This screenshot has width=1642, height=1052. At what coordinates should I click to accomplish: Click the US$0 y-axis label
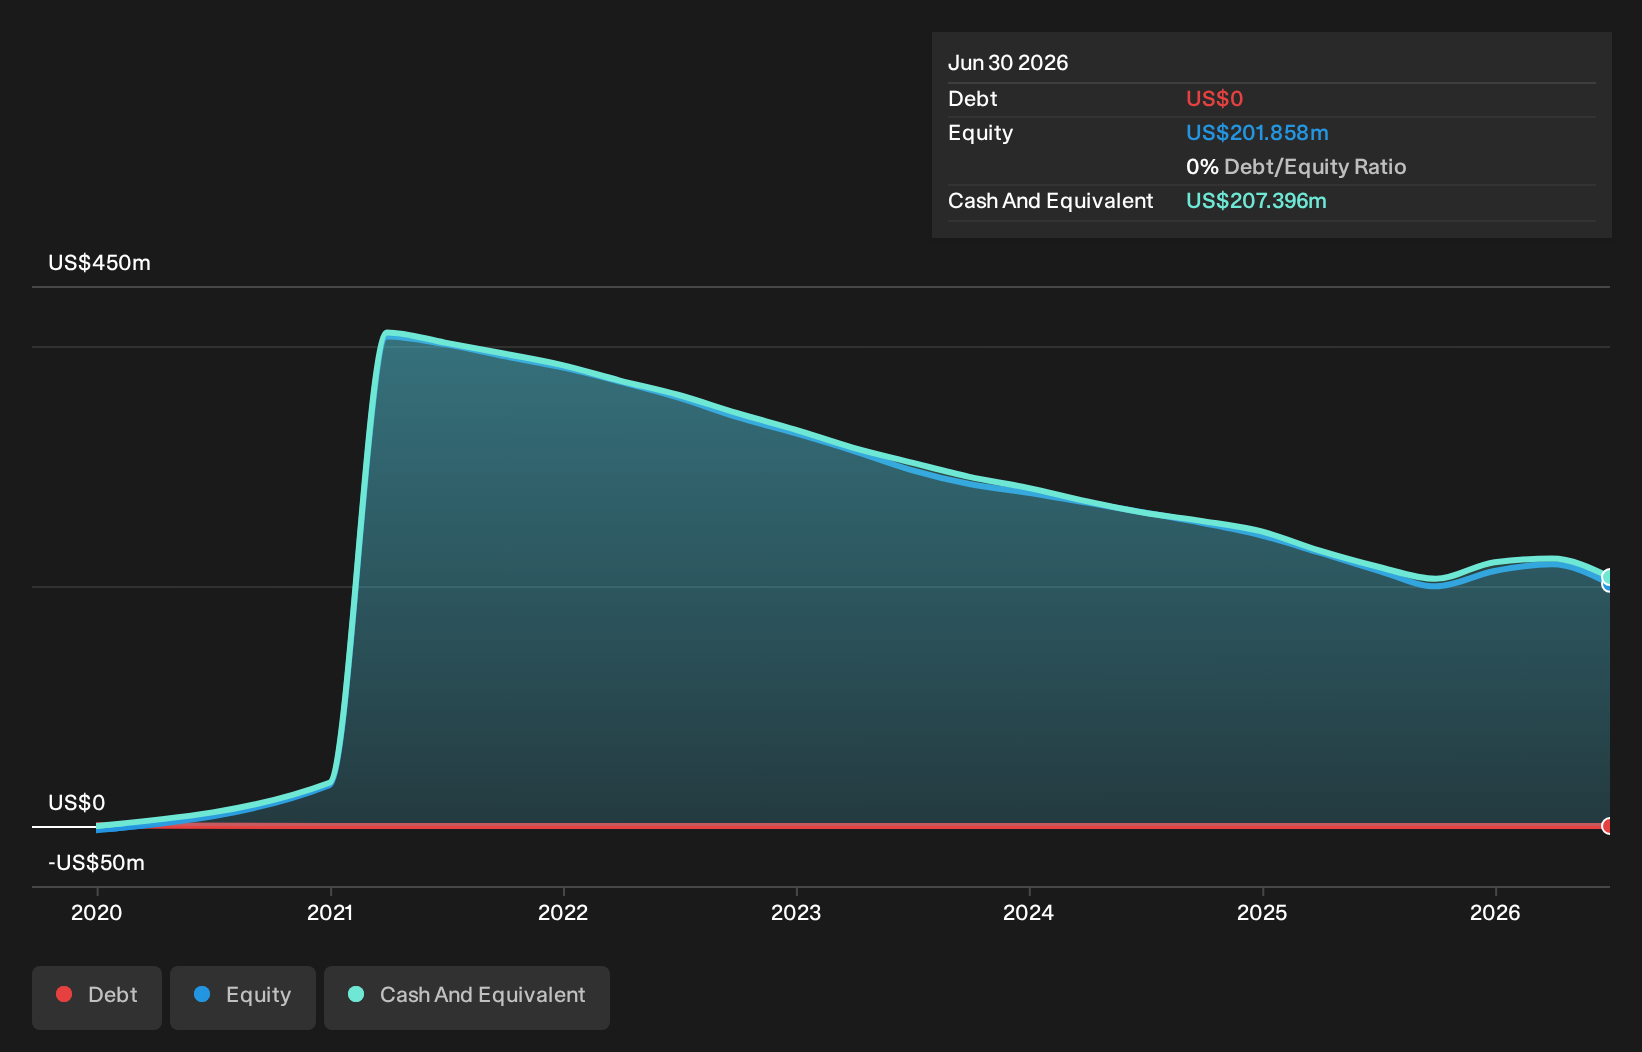77,803
